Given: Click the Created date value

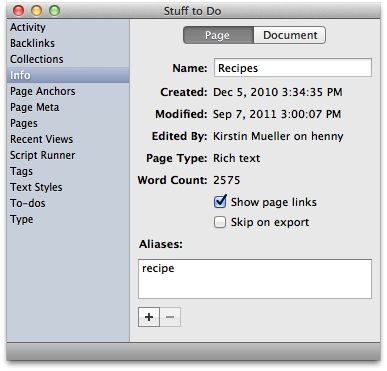Looking at the screenshot, I should click(x=278, y=92).
